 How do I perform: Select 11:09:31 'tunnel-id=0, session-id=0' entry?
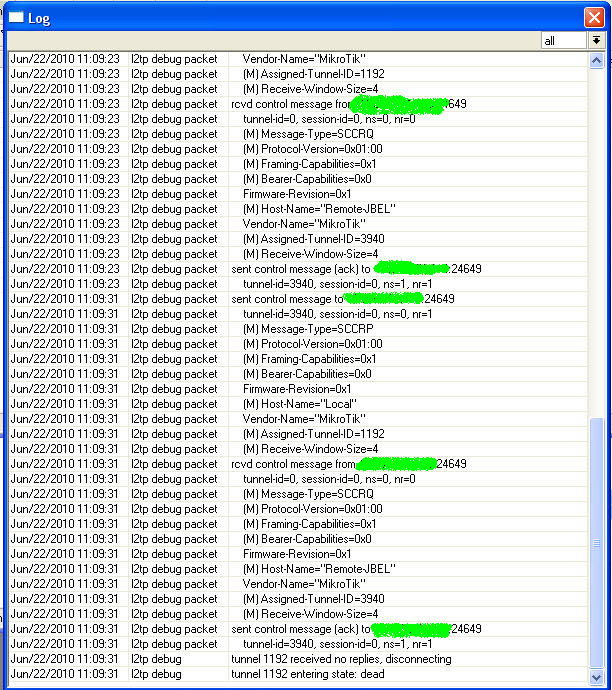coord(298,479)
